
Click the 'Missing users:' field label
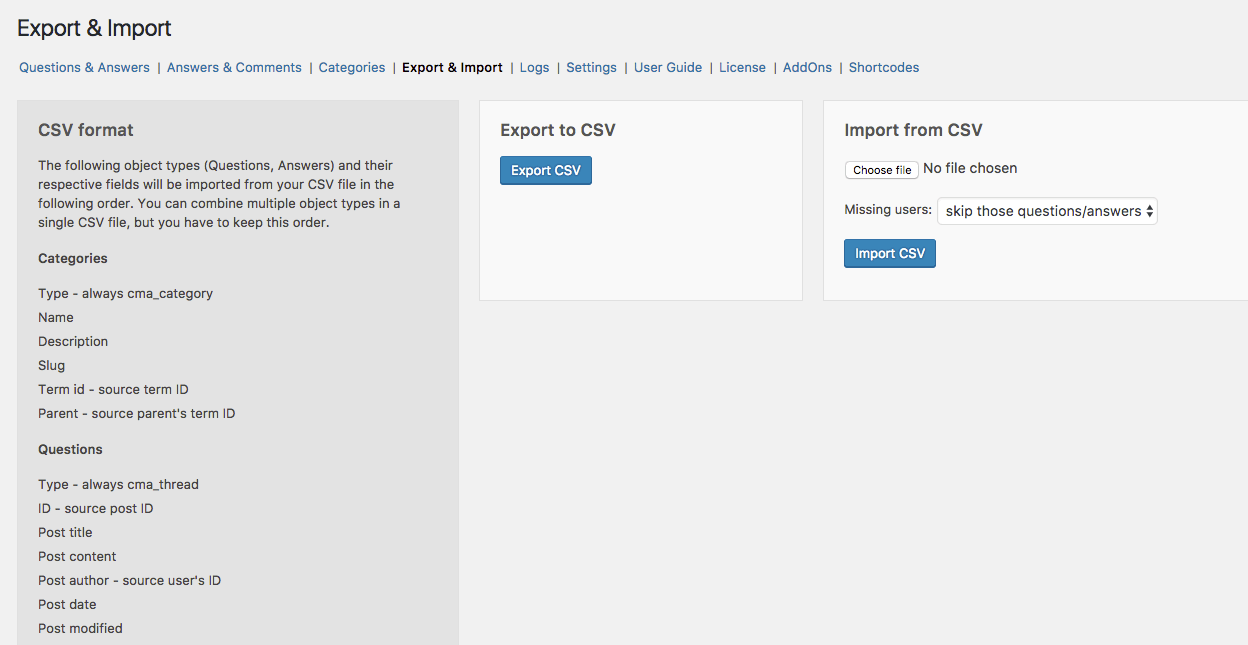(x=888, y=211)
